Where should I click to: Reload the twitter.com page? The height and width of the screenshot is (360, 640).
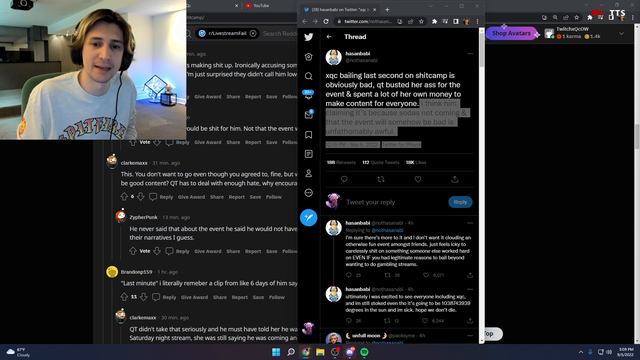[326, 21]
